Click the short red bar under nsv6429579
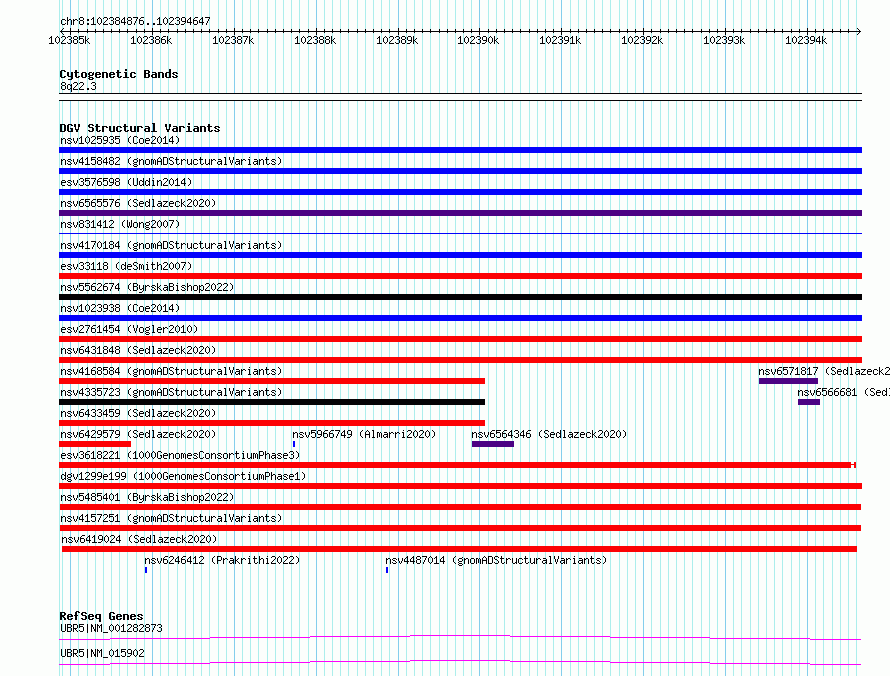 coord(95,444)
